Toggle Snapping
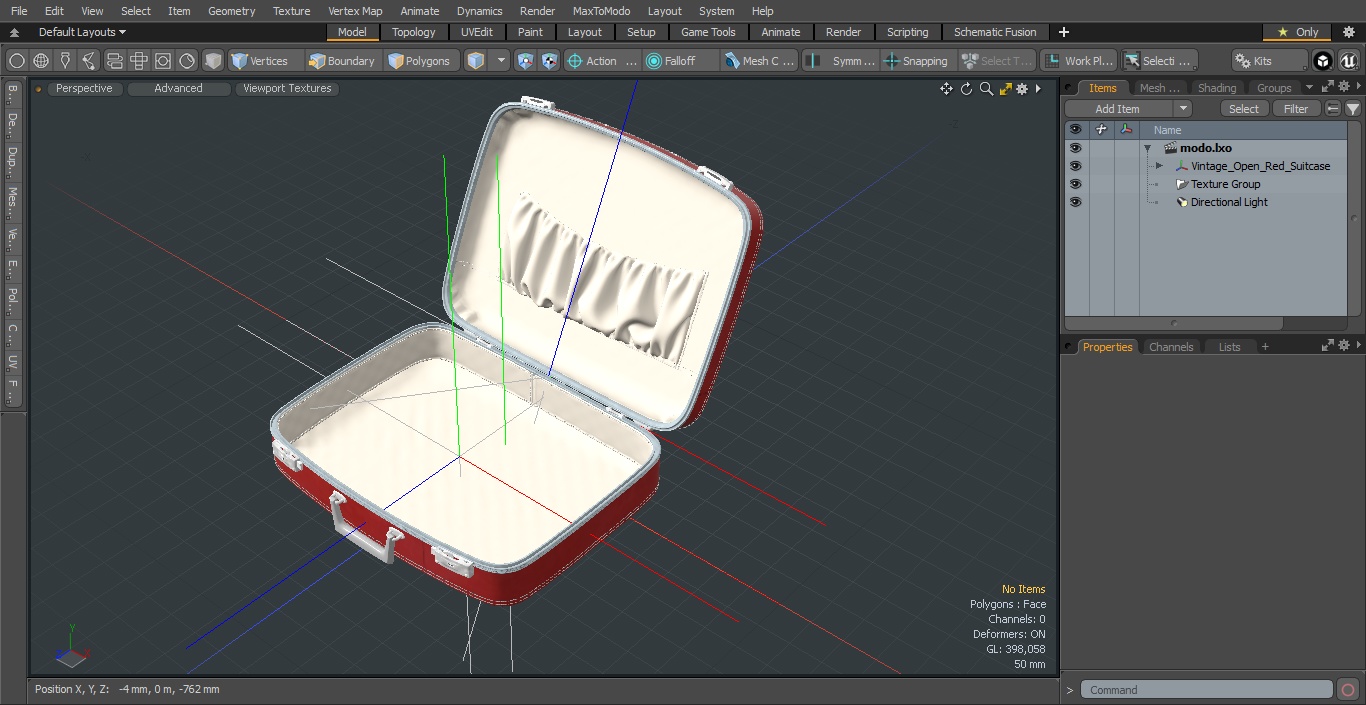The width and height of the screenshot is (1366, 705). pyautogui.click(x=917, y=61)
